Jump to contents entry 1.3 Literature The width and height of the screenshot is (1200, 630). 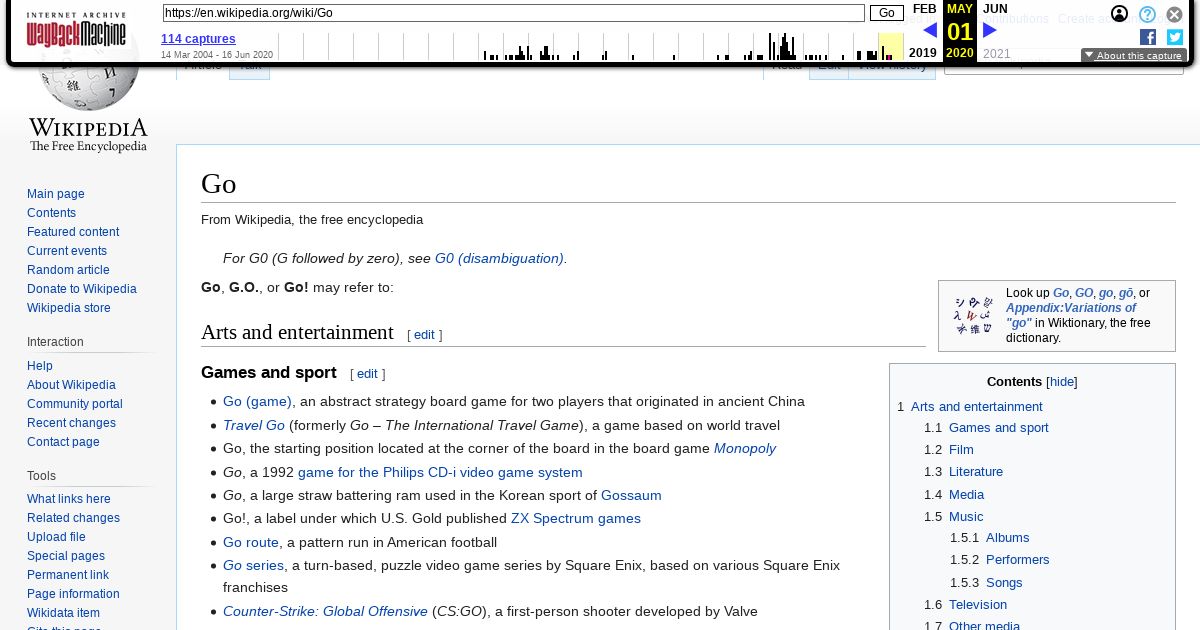pos(963,472)
